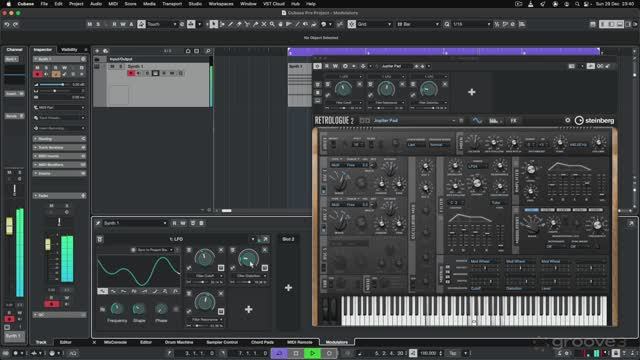Toggle Solo on Synth 1 track row
This screenshot has height=360, width=640.
click(x=120, y=66)
